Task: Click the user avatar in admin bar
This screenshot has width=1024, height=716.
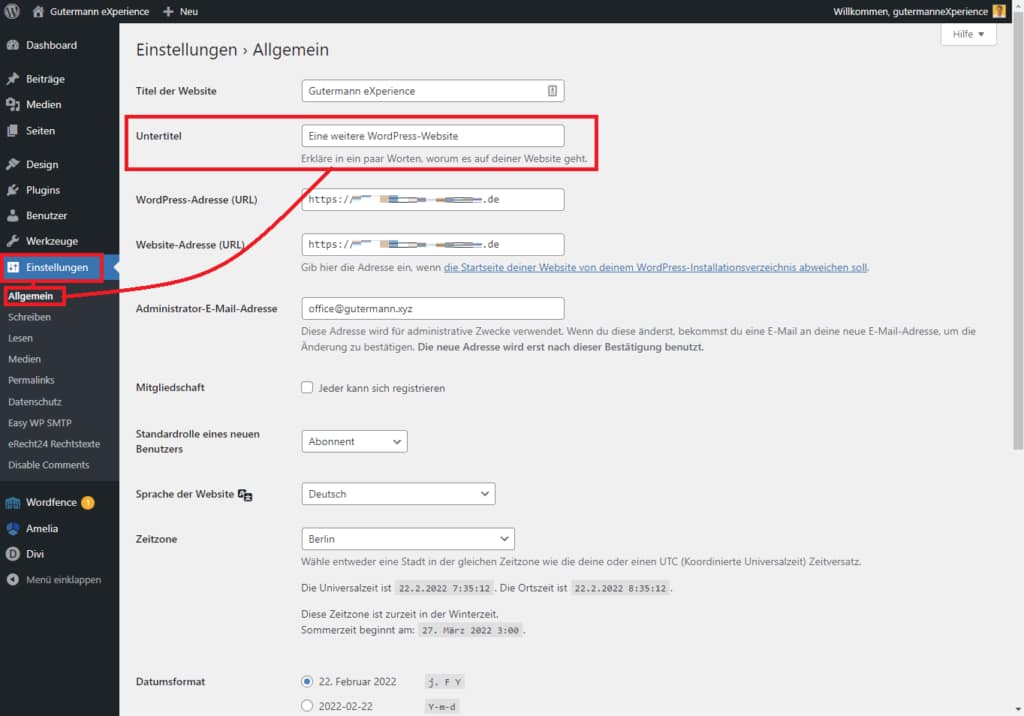Action: 998,11
